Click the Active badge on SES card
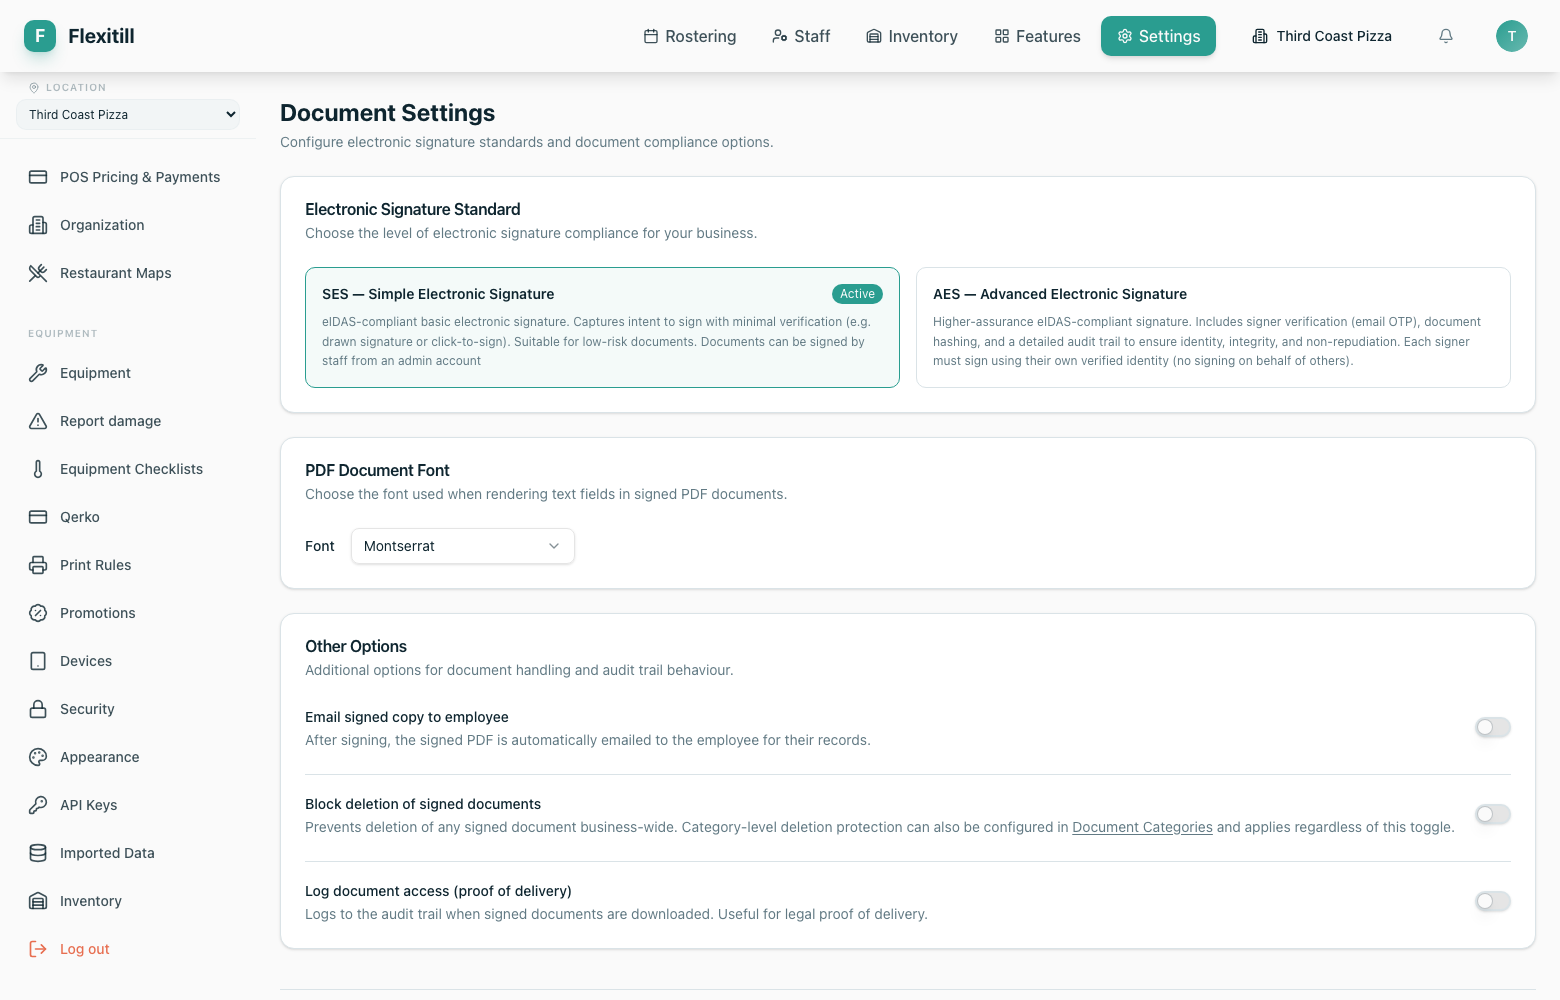This screenshot has width=1560, height=1000. coord(857,294)
